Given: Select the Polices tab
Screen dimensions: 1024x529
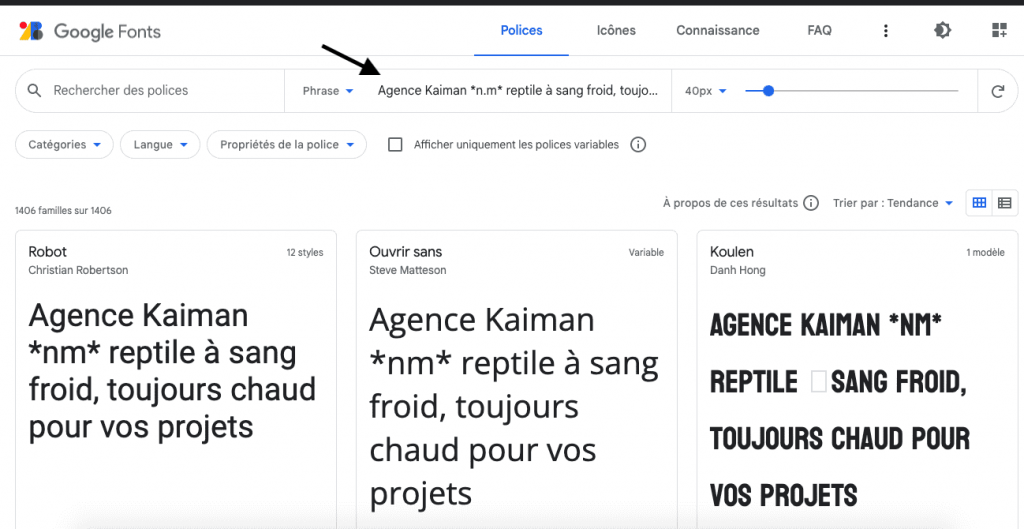Looking at the screenshot, I should (x=521, y=31).
